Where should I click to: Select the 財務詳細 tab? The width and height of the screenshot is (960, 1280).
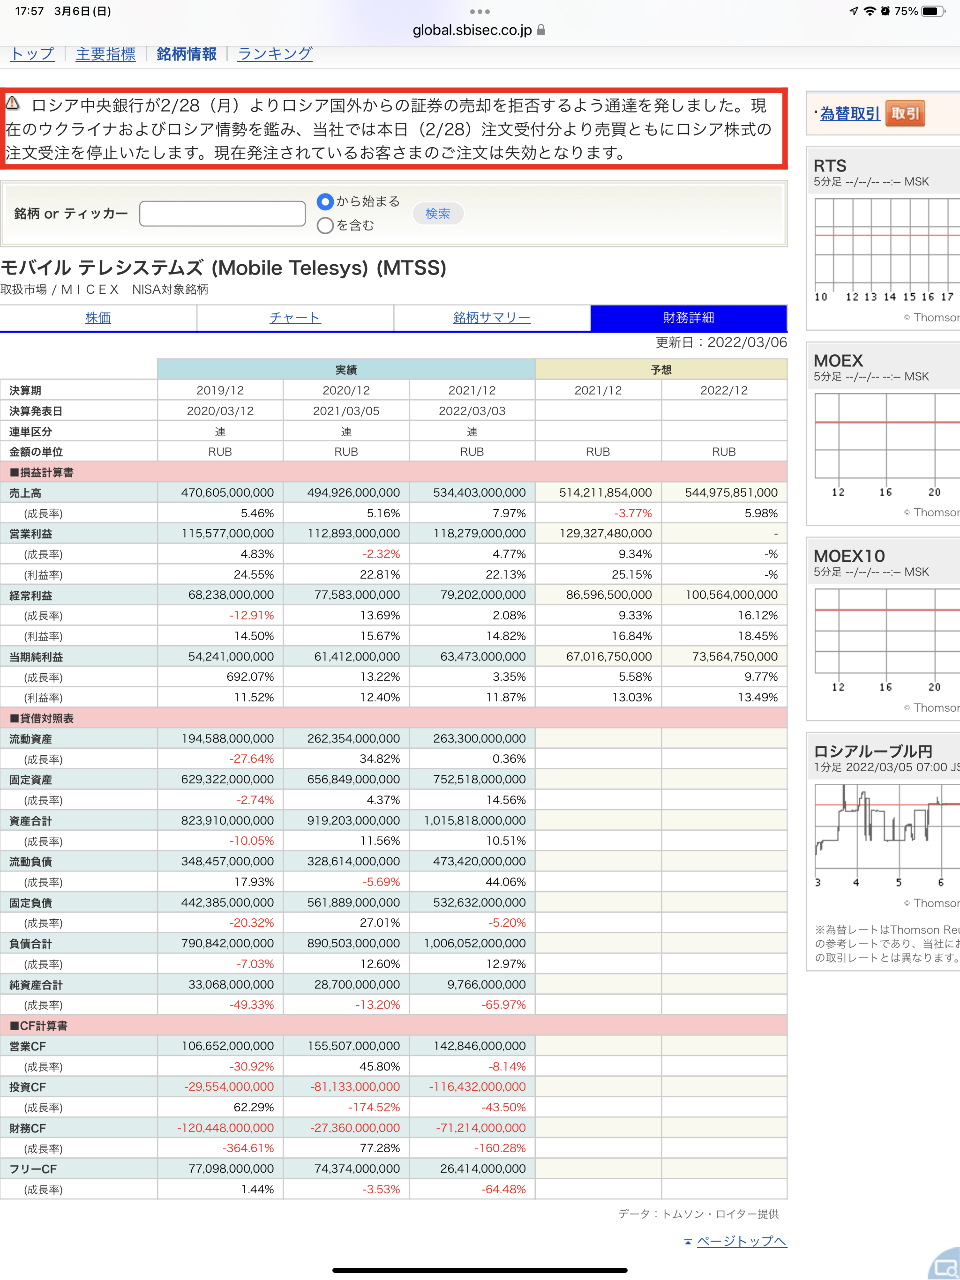tap(689, 318)
